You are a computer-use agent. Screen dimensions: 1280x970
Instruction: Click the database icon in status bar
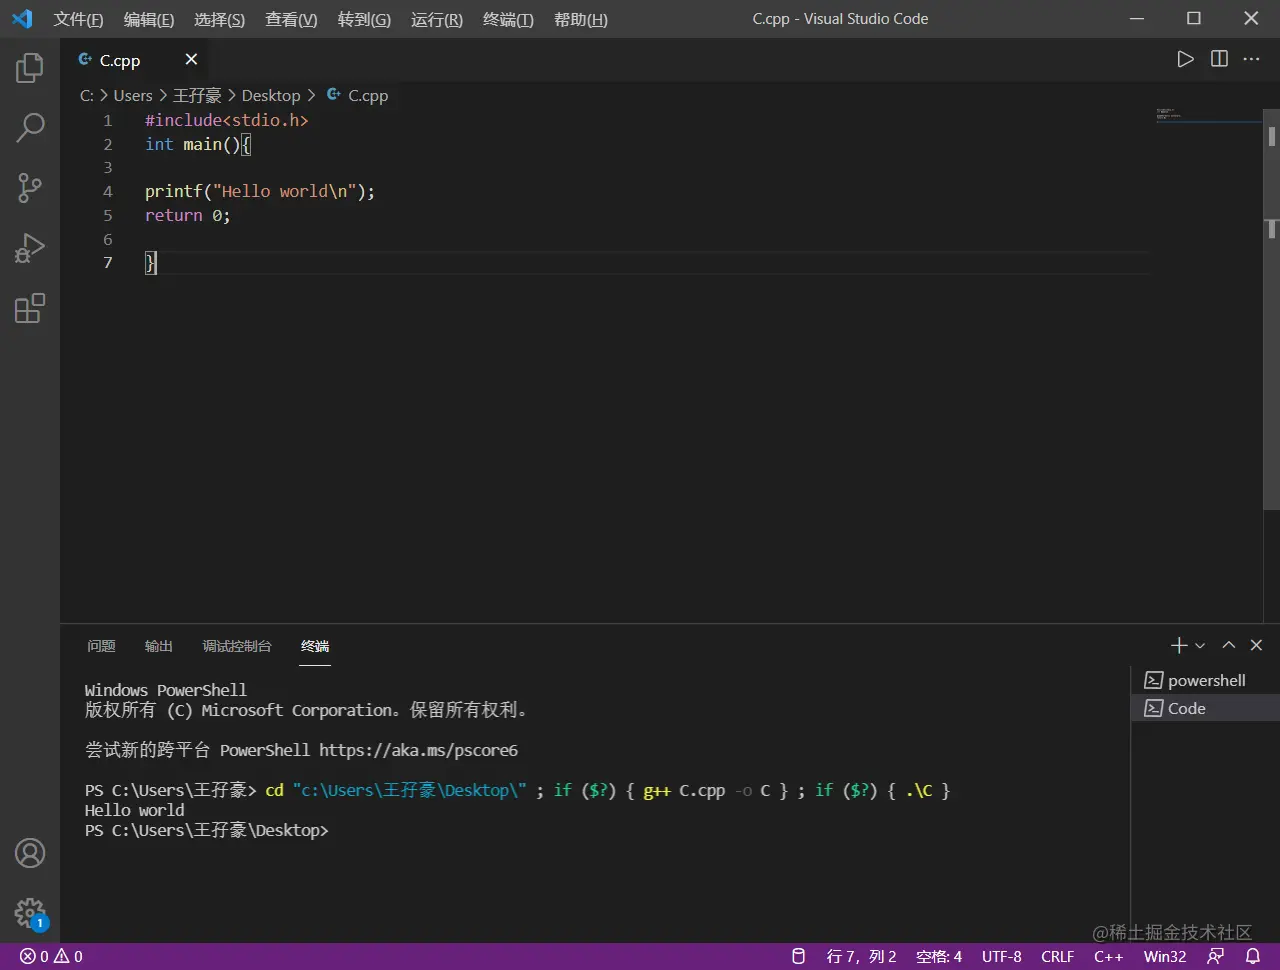click(798, 957)
